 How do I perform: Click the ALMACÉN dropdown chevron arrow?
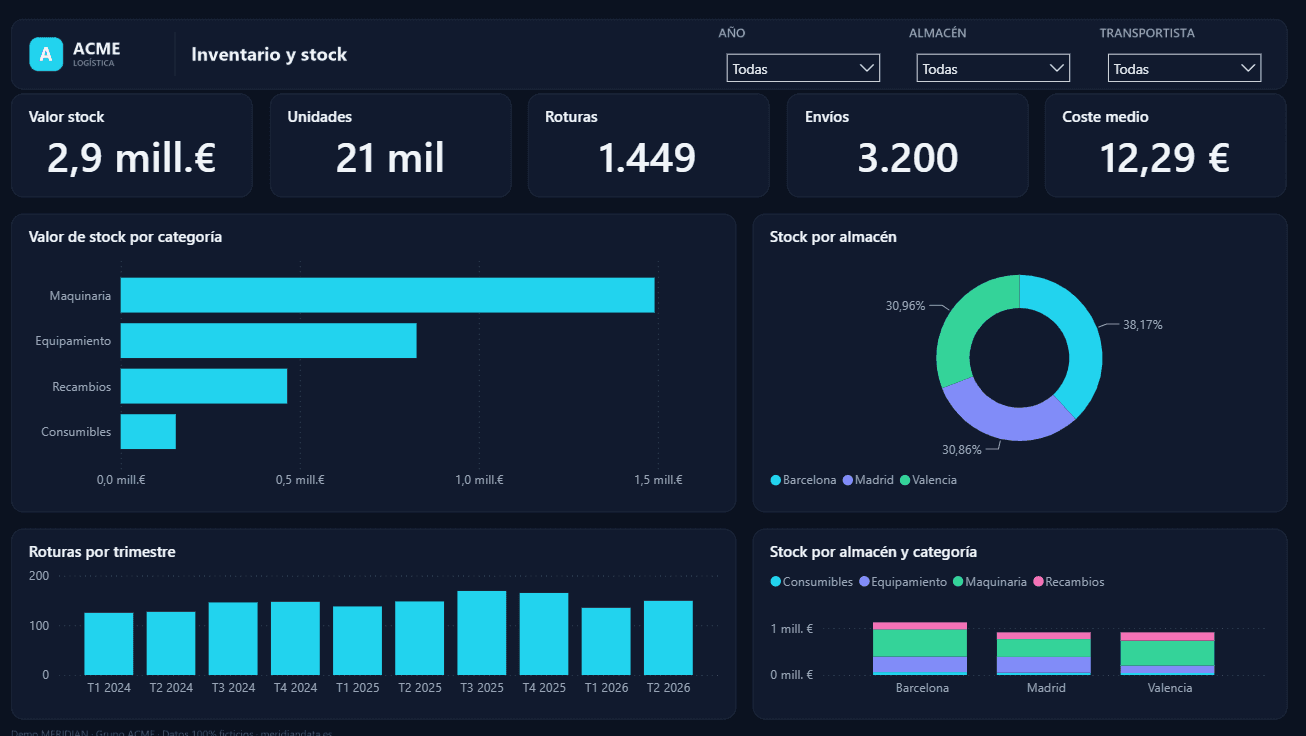1056,68
